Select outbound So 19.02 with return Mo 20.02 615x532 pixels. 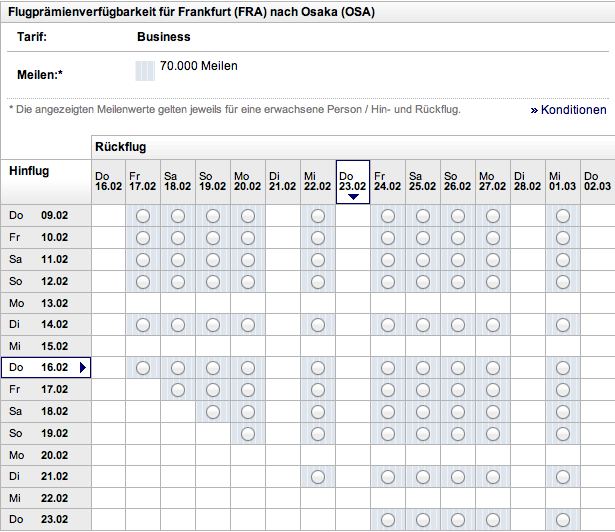click(x=248, y=433)
